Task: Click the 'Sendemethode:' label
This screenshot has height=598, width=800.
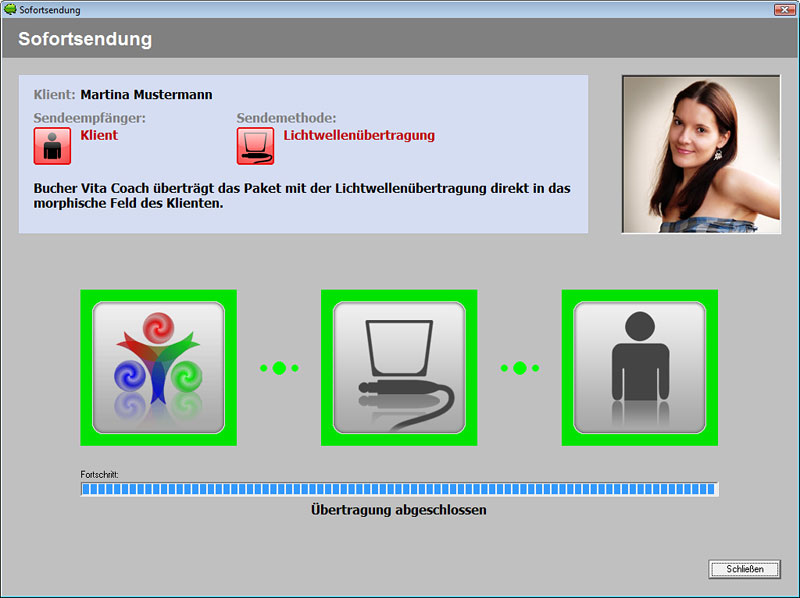Action: coord(286,118)
